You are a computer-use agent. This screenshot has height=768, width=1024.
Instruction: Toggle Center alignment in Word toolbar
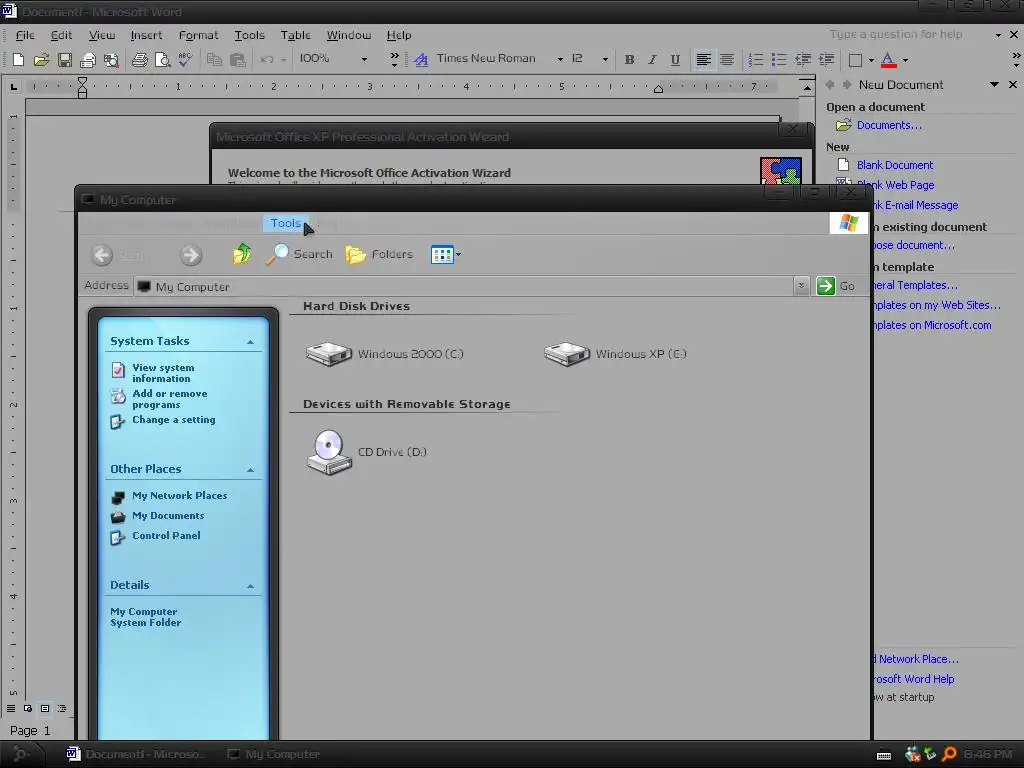click(726, 60)
